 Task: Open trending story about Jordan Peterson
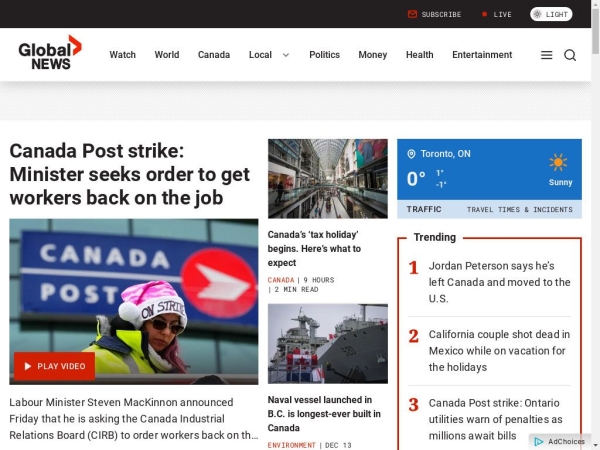(499, 282)
